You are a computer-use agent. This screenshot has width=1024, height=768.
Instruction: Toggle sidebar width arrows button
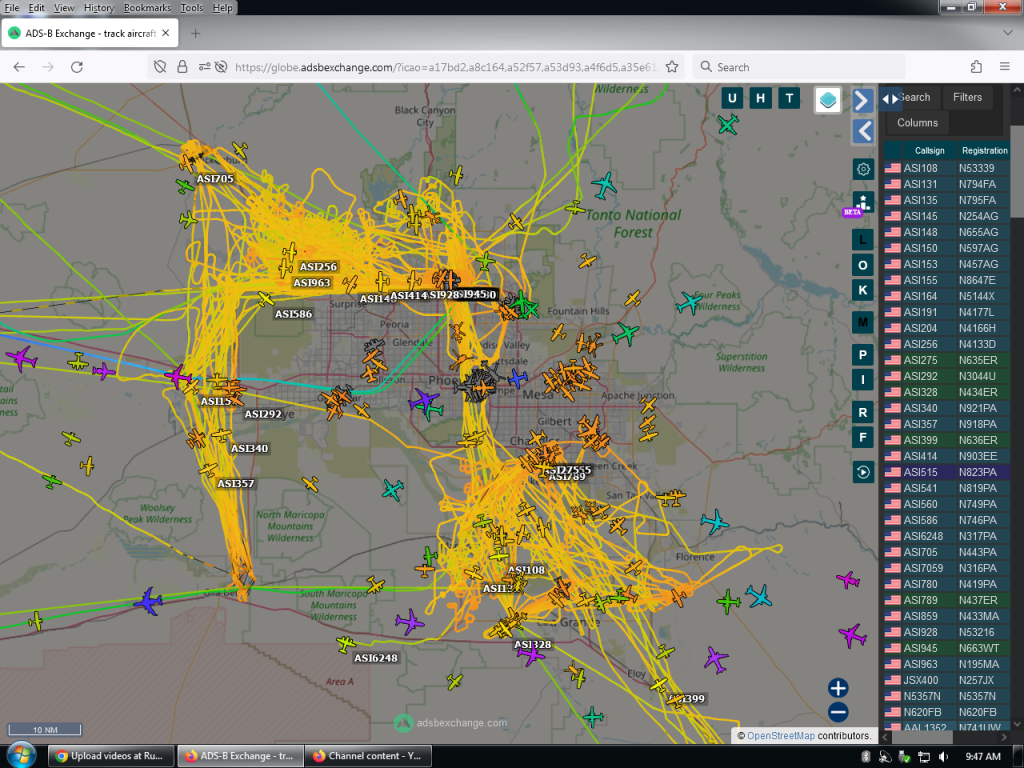coord(890,99)
